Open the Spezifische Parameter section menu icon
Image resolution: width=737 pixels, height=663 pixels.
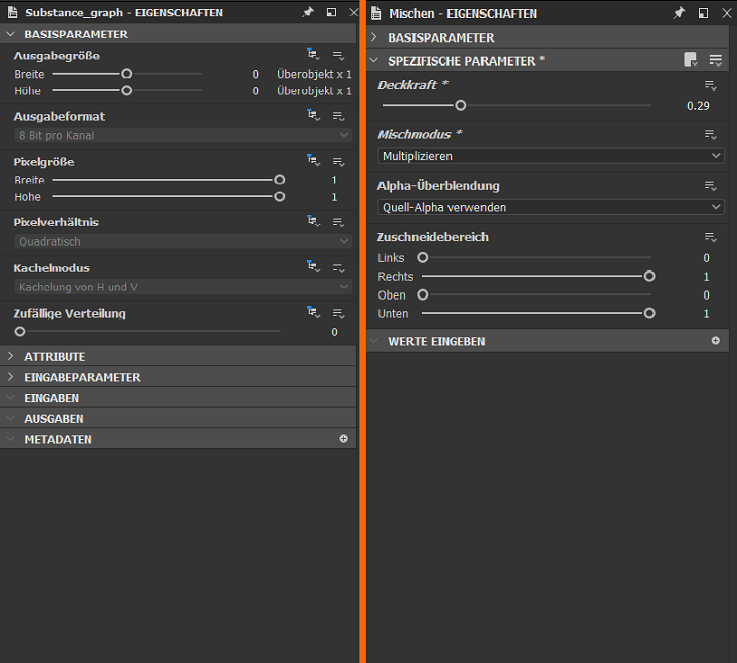coord(716,60)
